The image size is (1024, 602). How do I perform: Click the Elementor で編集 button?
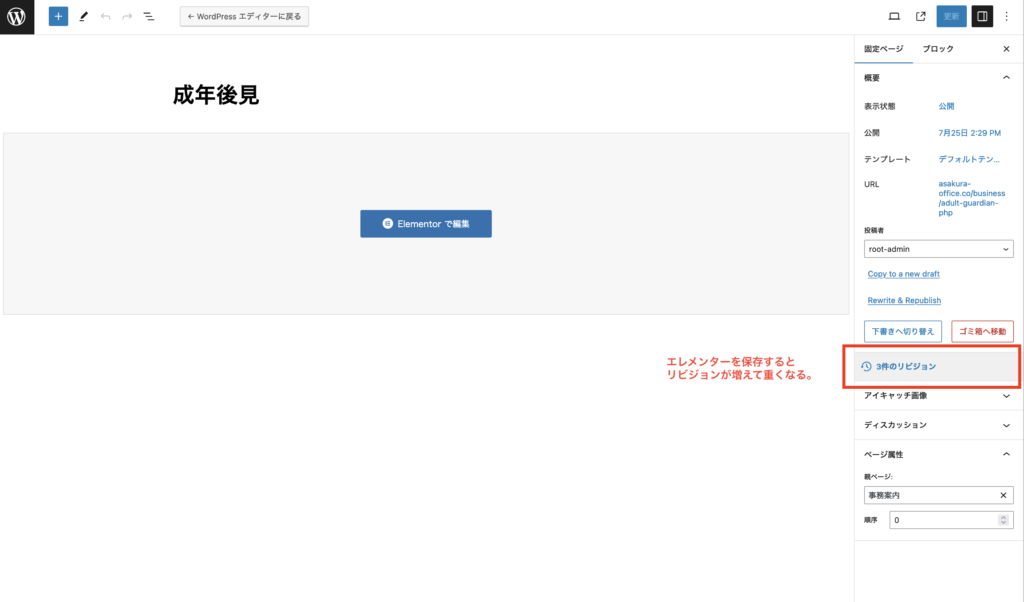(x=426, y=224)
